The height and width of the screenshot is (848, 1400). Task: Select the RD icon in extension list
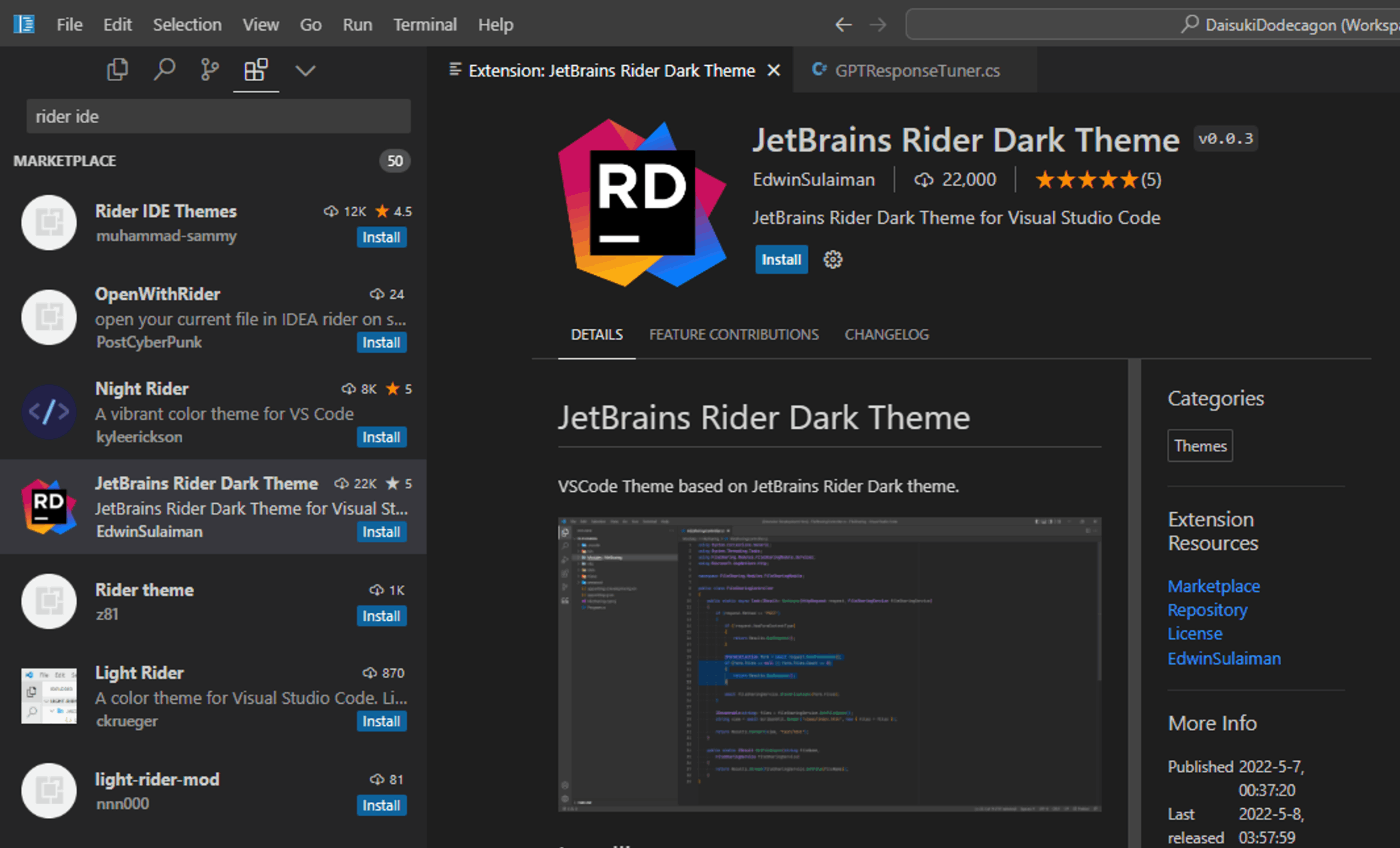(49, 507)
